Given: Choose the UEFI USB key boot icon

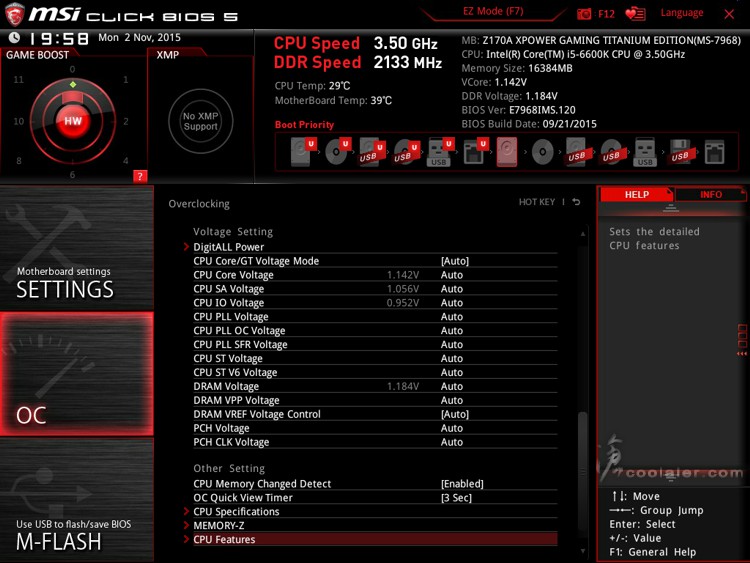Looking at the screenshot, I should click(440, 152).
